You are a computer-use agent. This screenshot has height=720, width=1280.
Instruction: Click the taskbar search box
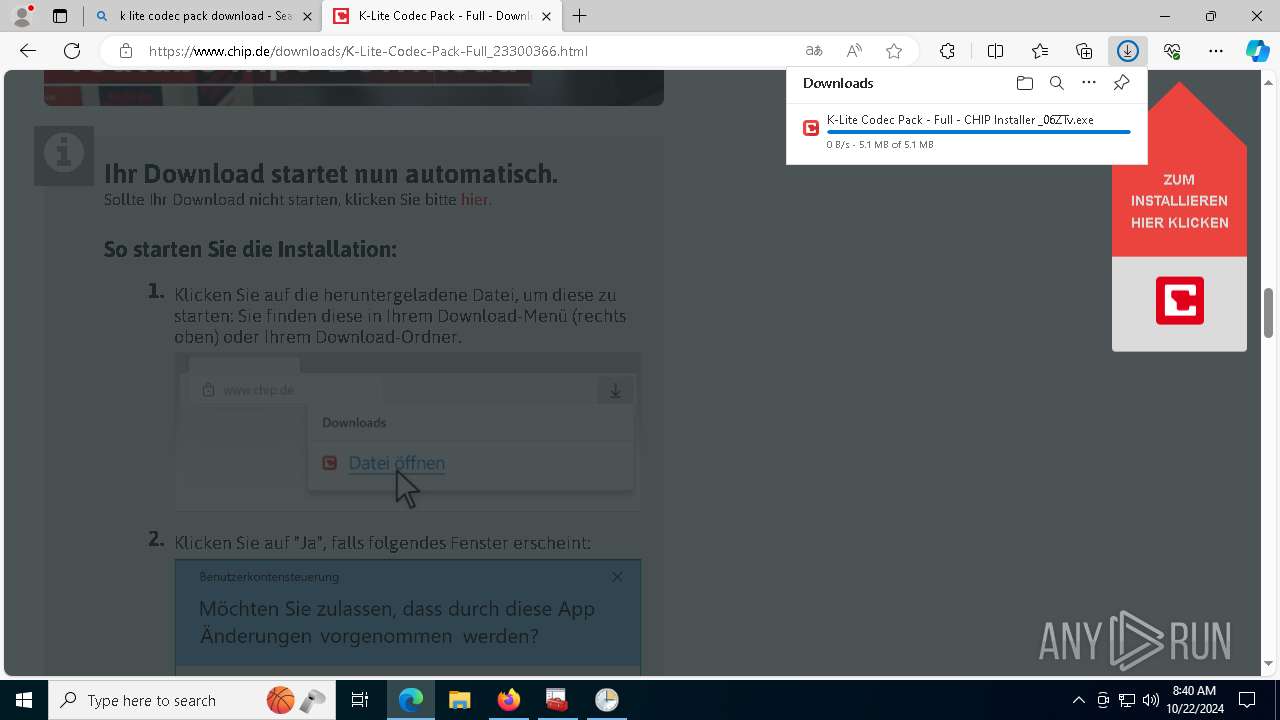[191, 700]
